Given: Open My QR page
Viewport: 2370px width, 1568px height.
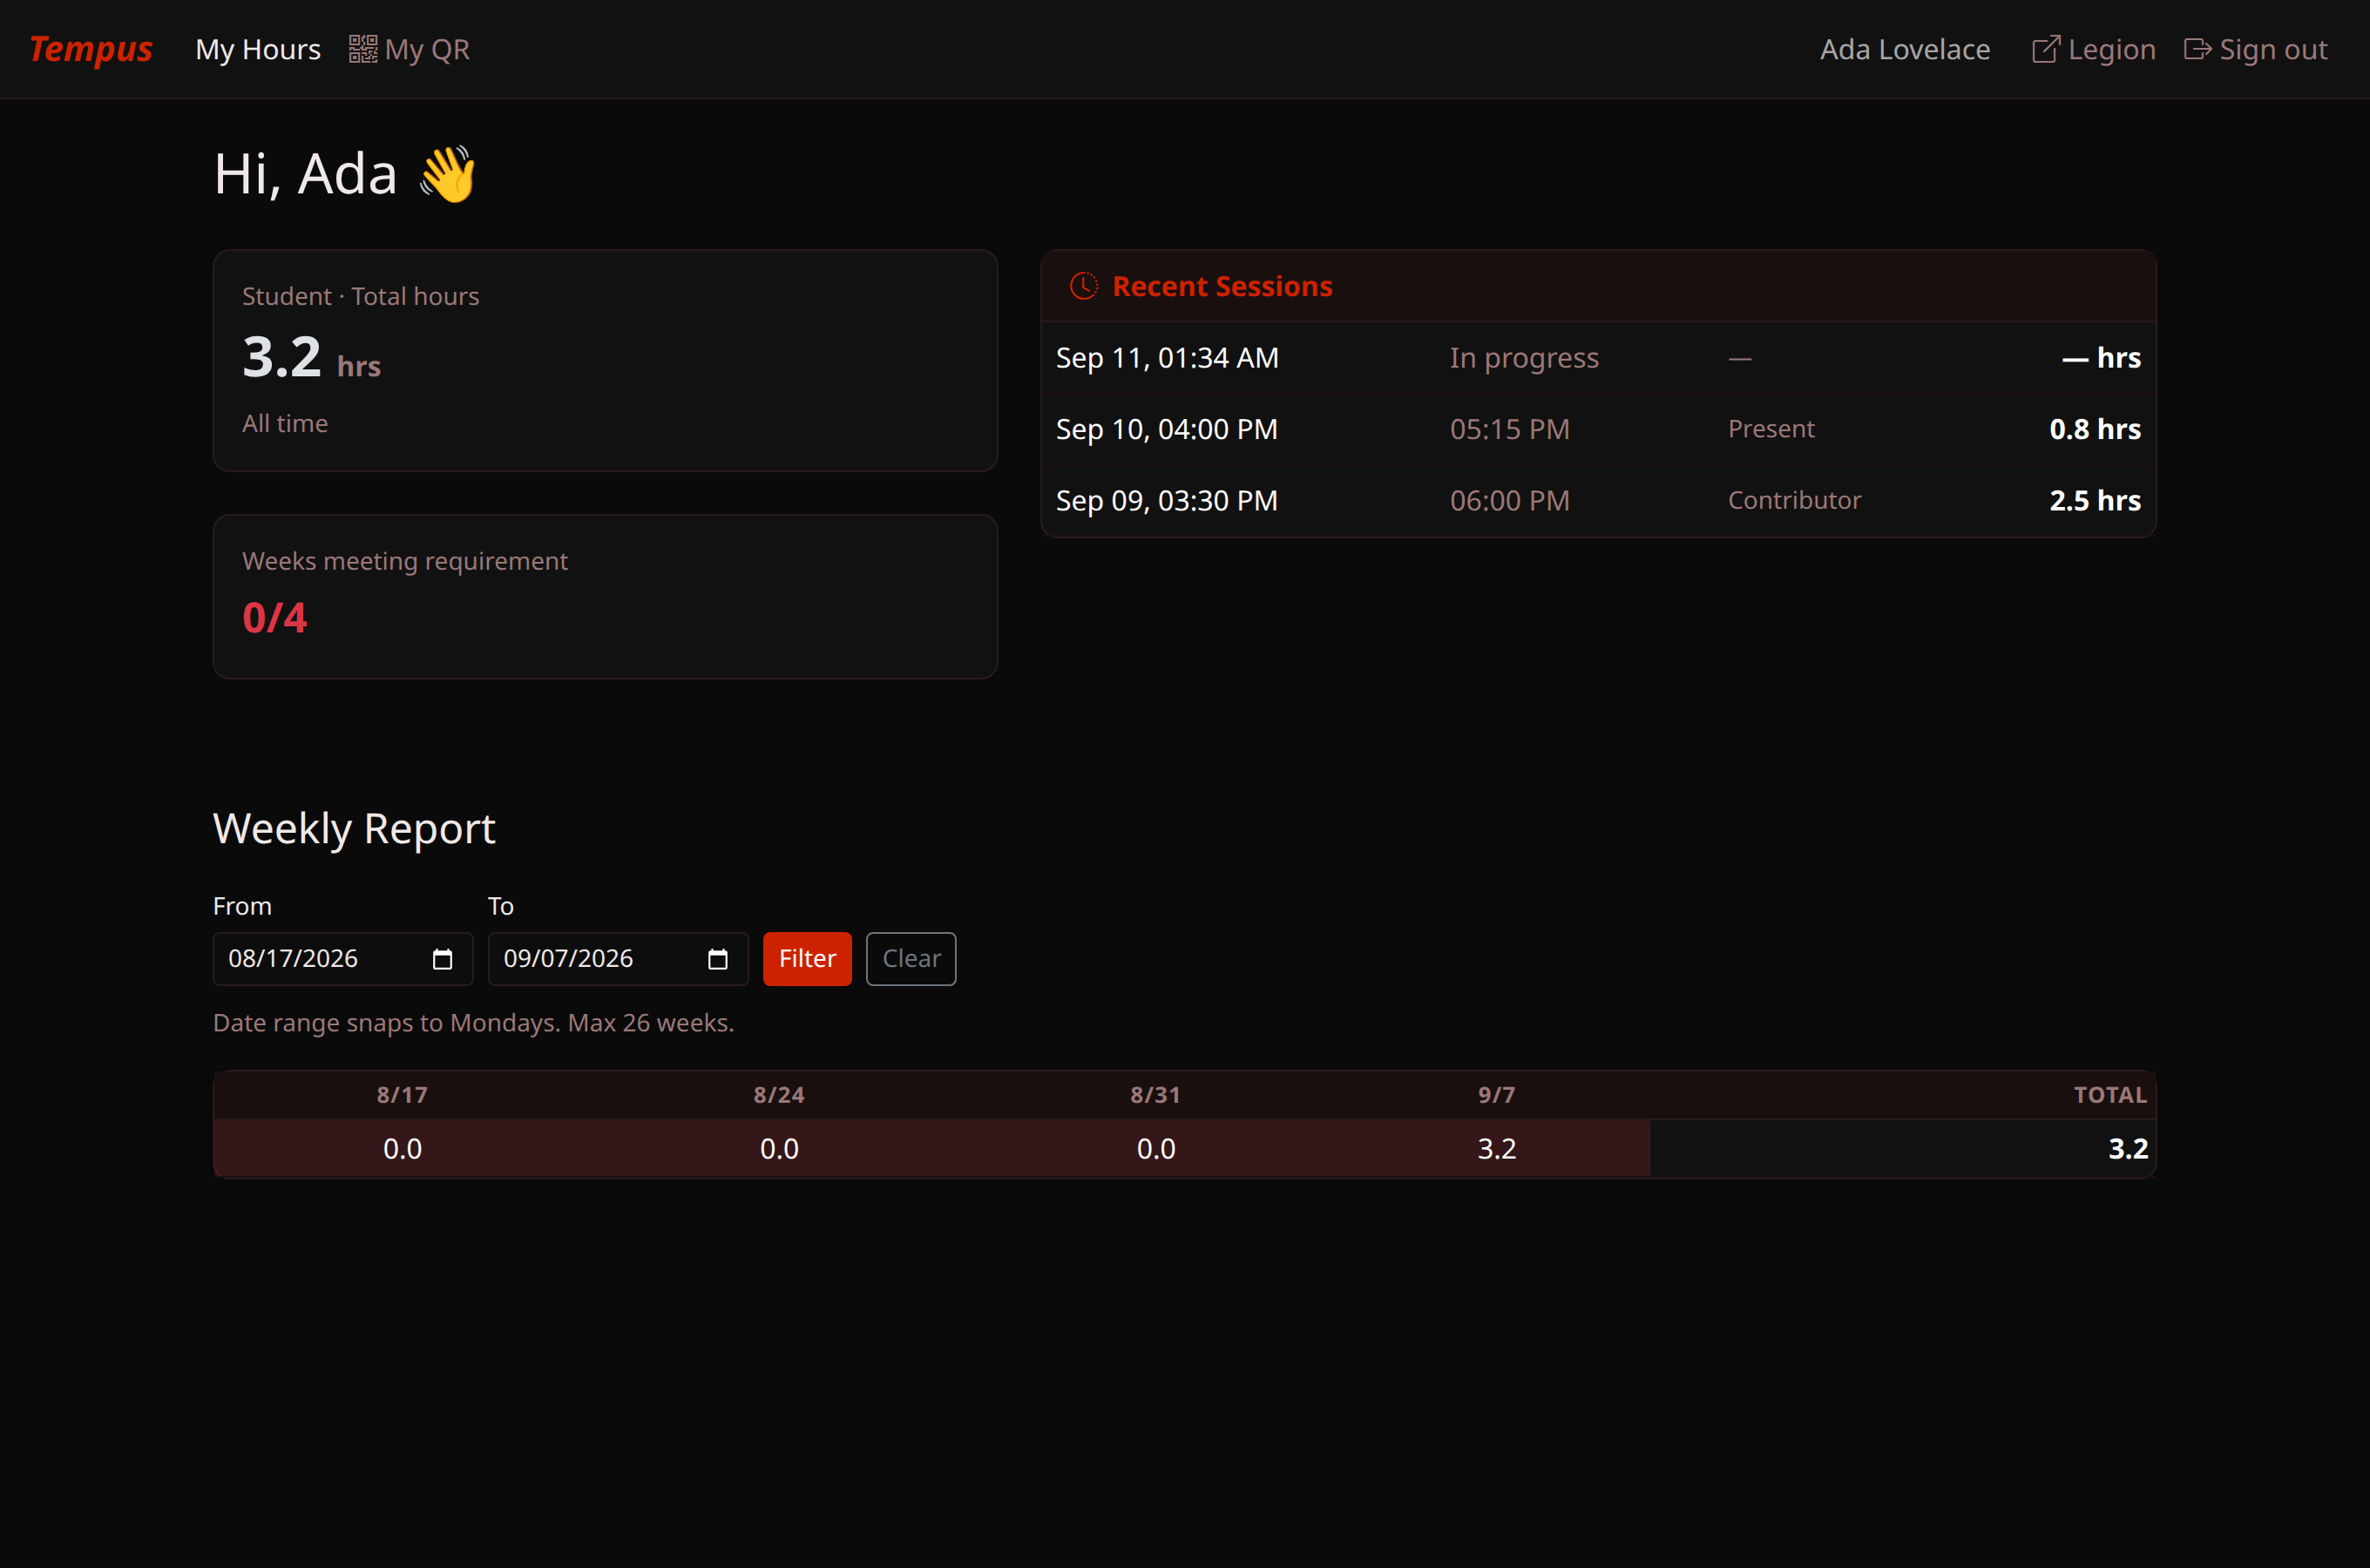Looking at the screenshot, I should (x=409, y=49).
